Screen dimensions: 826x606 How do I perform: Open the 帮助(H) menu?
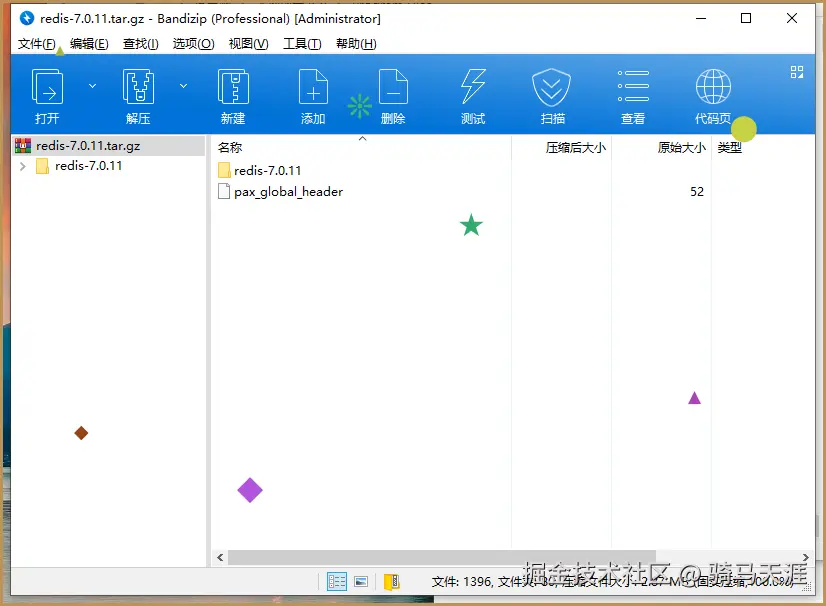tap(356, 44)
